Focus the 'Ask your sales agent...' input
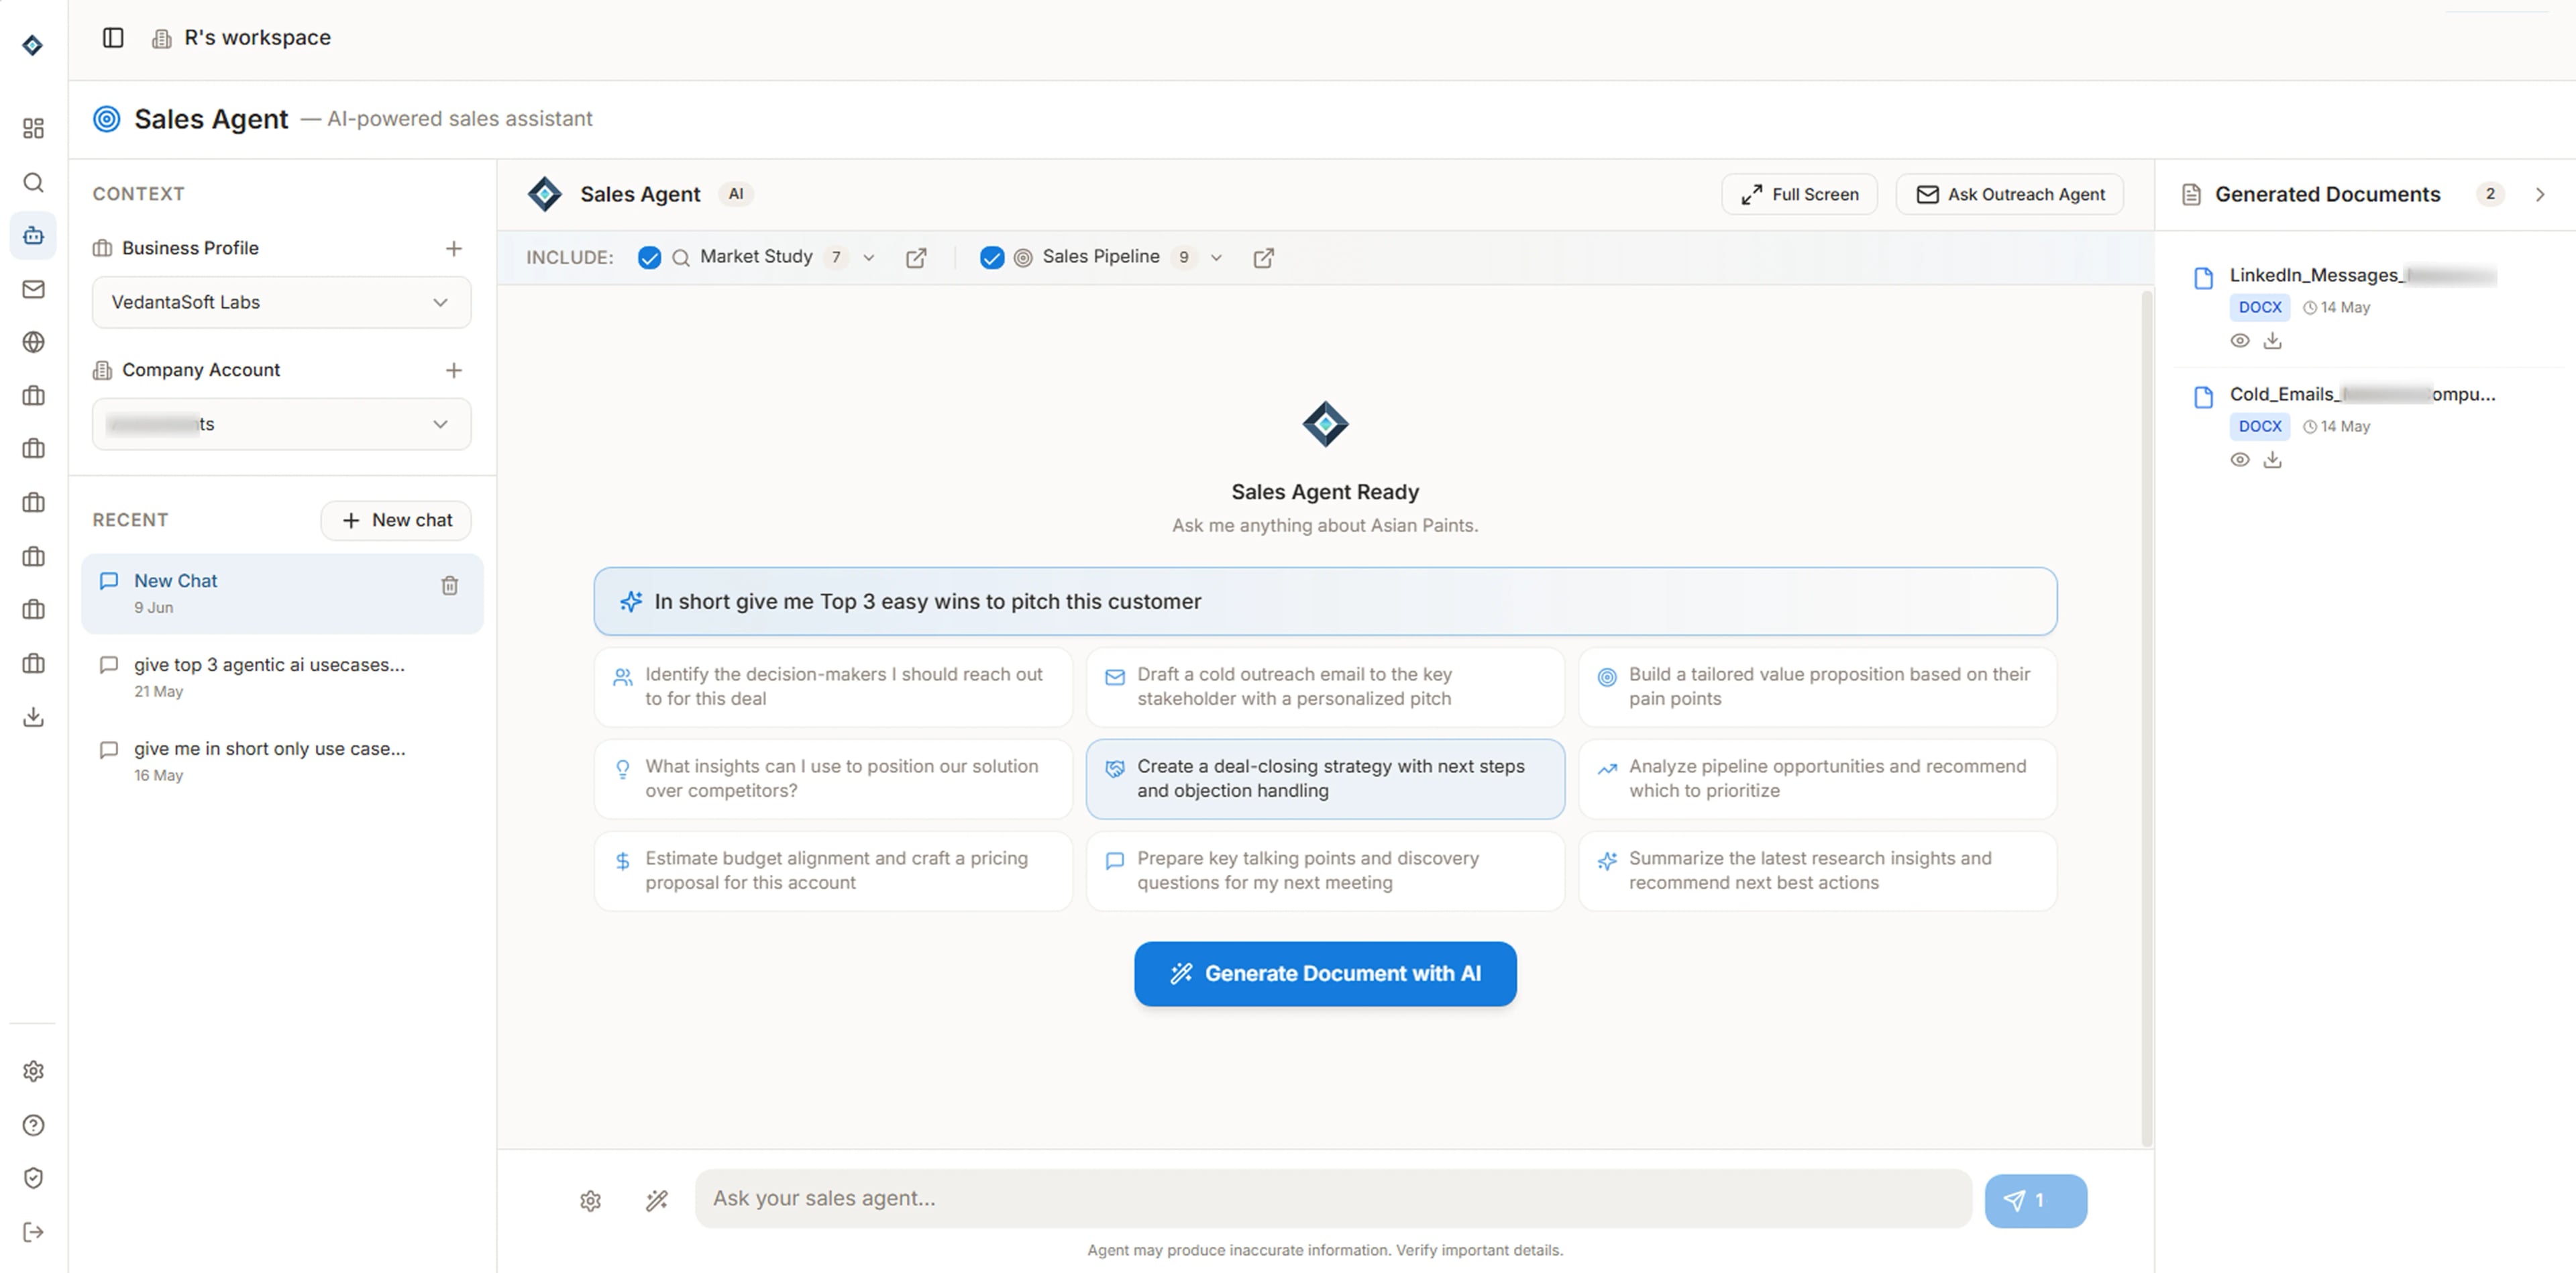This screenshot has height=1273, width=2576. point(1333,1198)
